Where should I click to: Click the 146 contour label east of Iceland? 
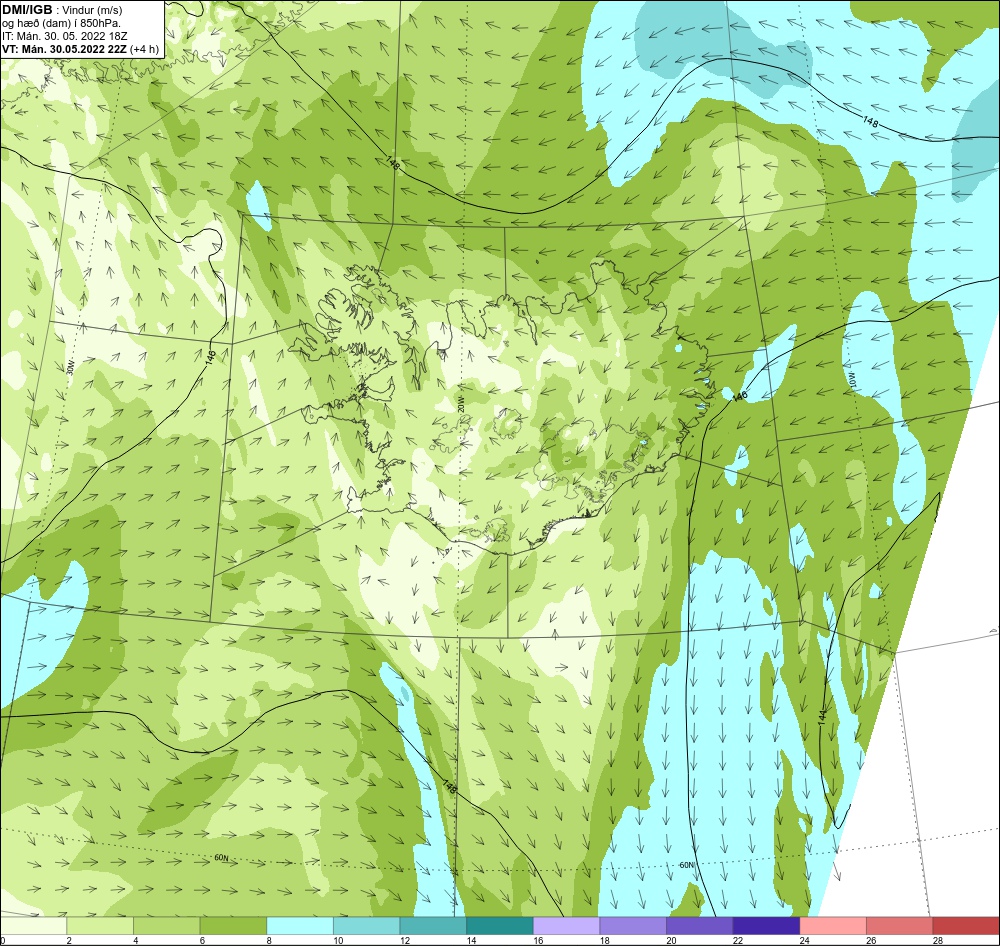click(739, 396)
